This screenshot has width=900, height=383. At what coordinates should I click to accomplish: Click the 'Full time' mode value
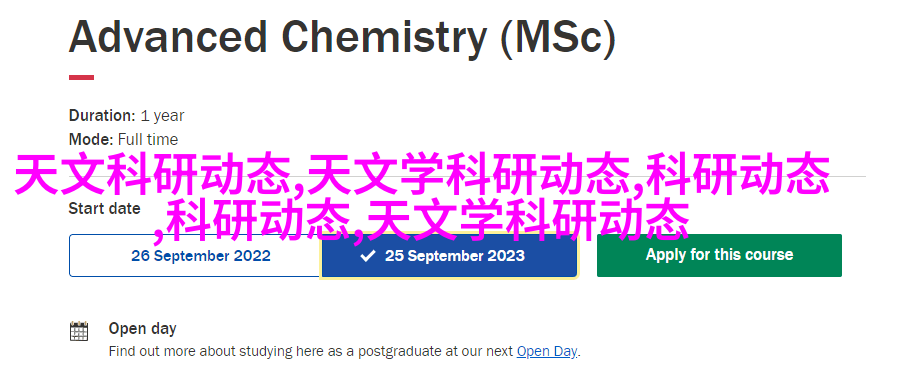pyautogui.click(x=148, y=140)
